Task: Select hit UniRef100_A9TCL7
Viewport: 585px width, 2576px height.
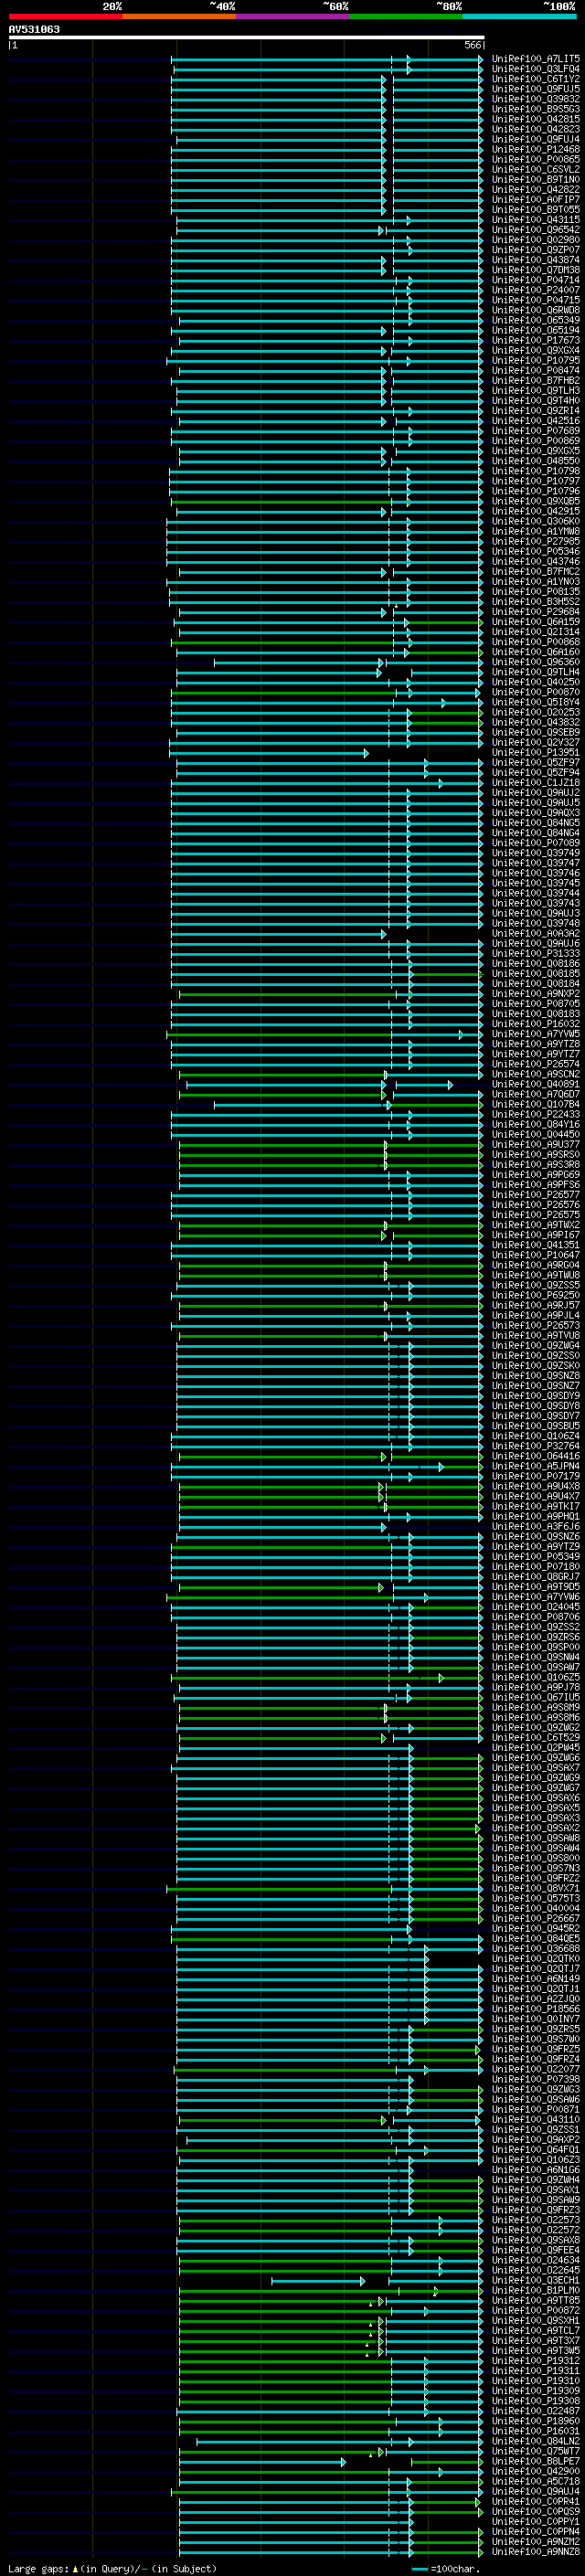Action: (x=536, y=2331)
